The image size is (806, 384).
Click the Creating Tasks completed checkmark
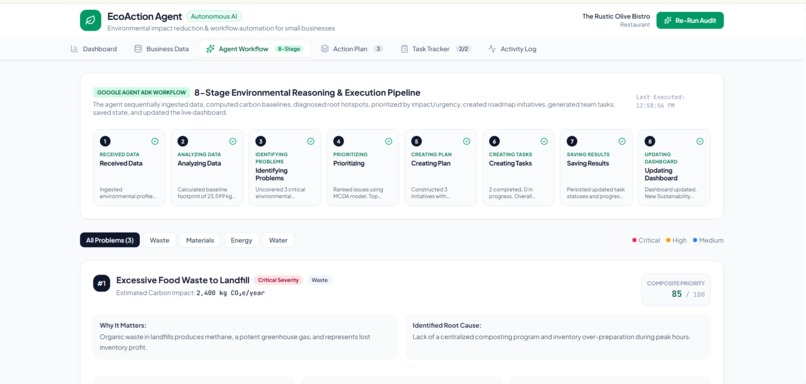(x=544, y=141)
